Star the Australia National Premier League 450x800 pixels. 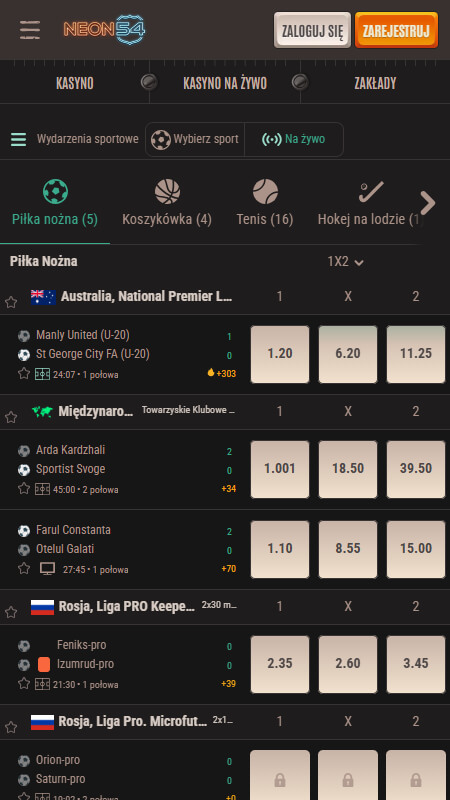[x=11, y=303]
